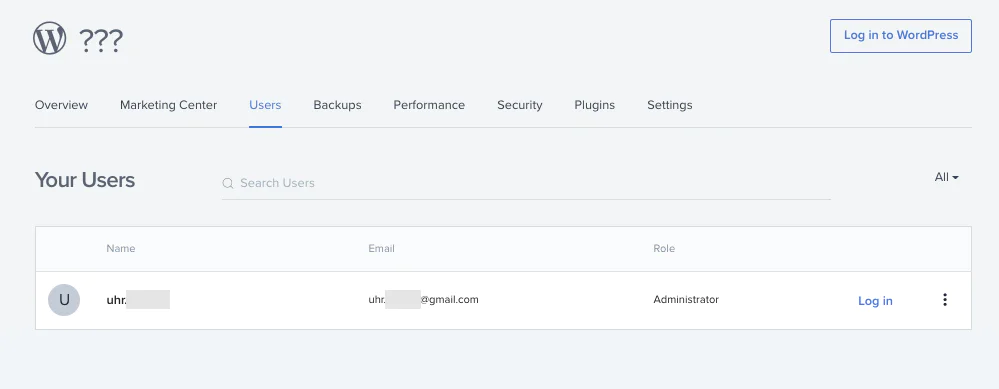The image size is (999, 389).
Task: Switch to the Overview tab
Action: 61,105
